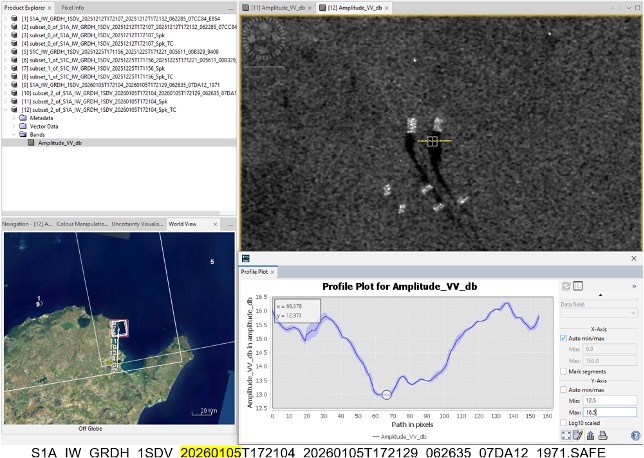Viewport: 644px width, 458px height.
Task: Open the Uncertainty Visualisation tab
Action: point(137,224)
